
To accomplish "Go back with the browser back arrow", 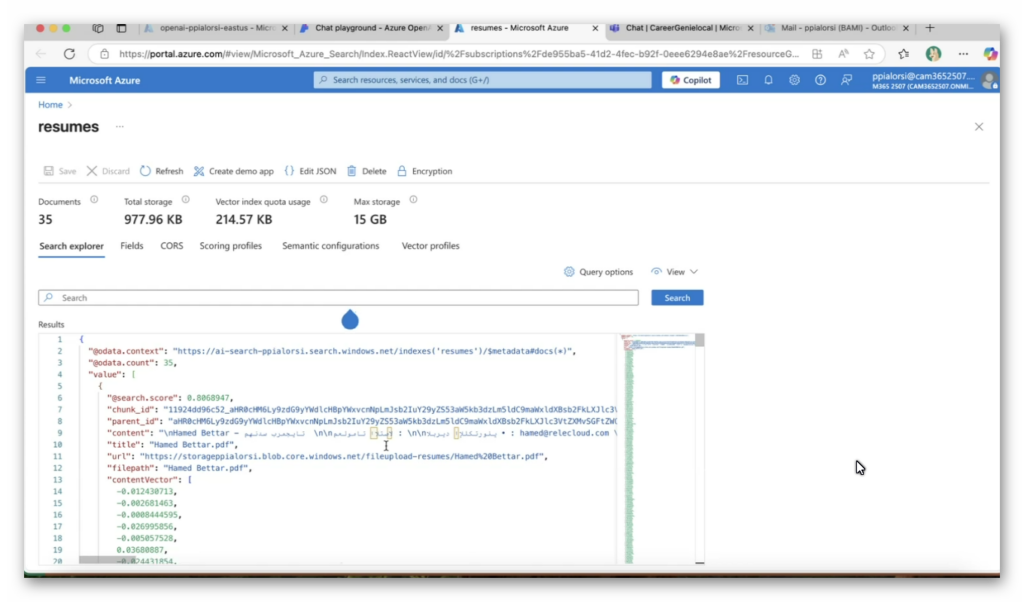I will [41, 54].
